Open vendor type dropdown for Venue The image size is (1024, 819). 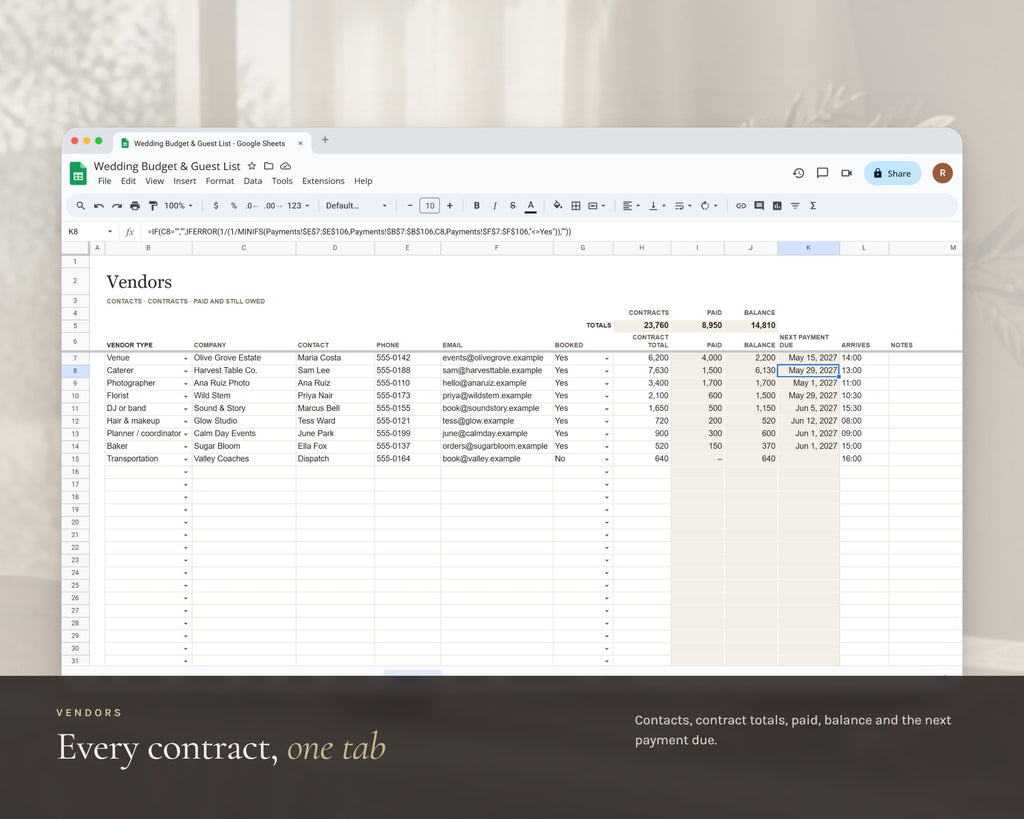point(185,359)
